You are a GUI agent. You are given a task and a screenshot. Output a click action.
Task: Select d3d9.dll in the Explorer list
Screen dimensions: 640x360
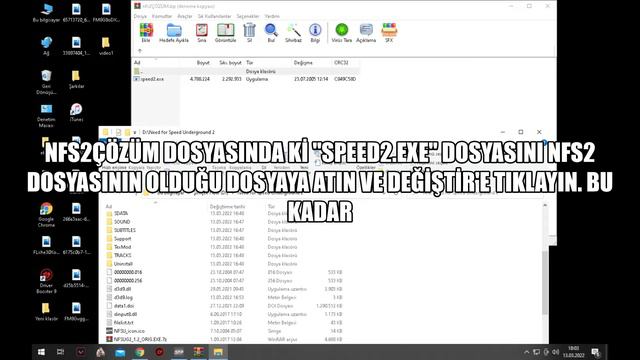(122, 289)
